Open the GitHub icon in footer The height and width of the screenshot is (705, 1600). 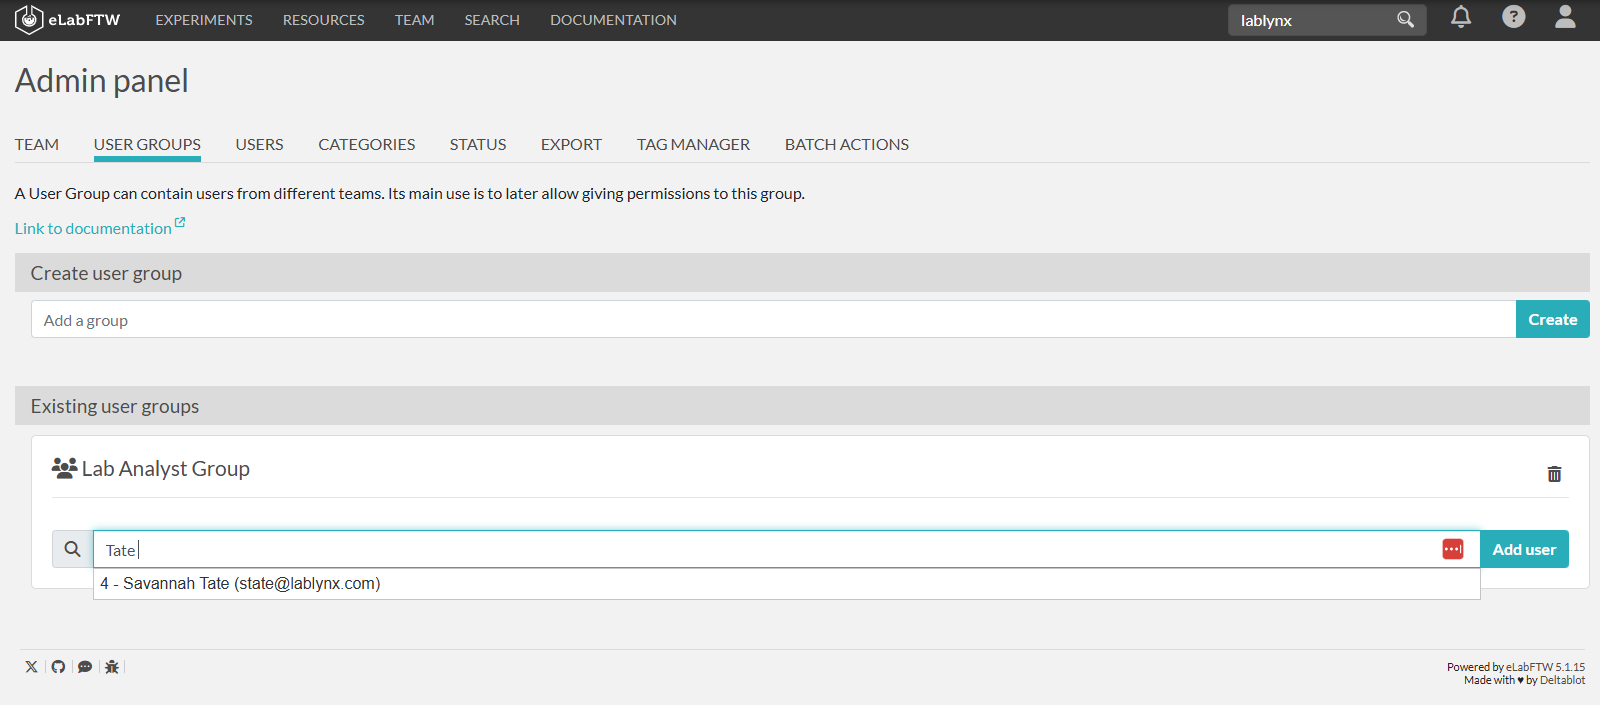58,667
